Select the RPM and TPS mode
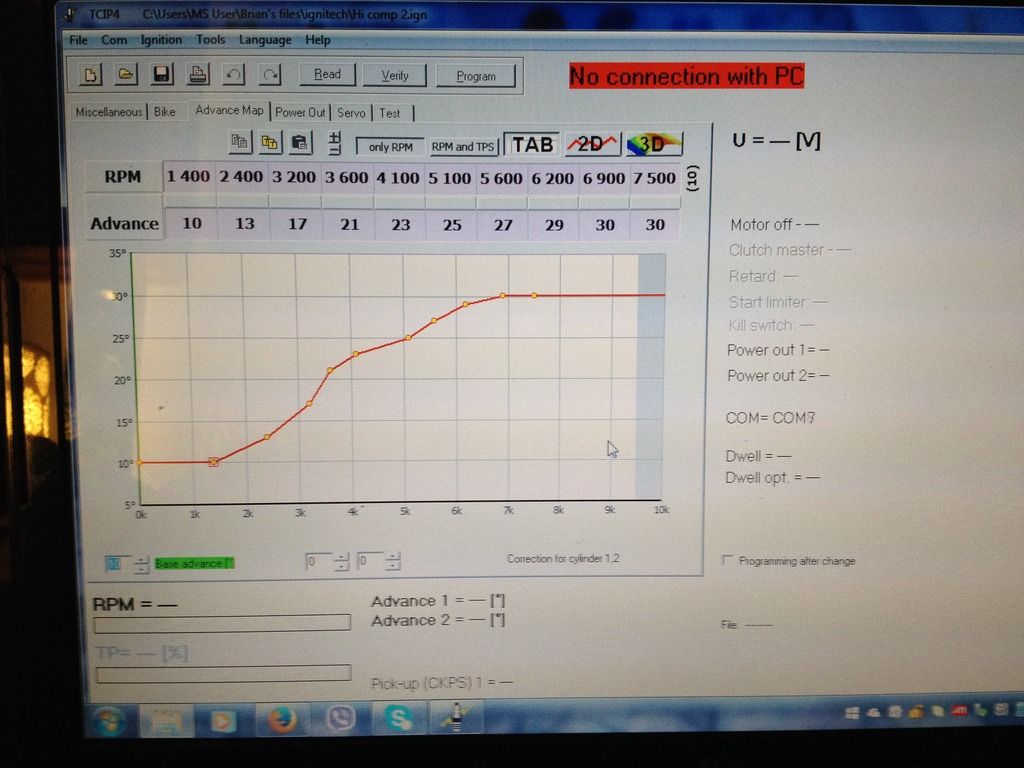Viewport: 1024px width, 768px height. click(x=463, y=146)
